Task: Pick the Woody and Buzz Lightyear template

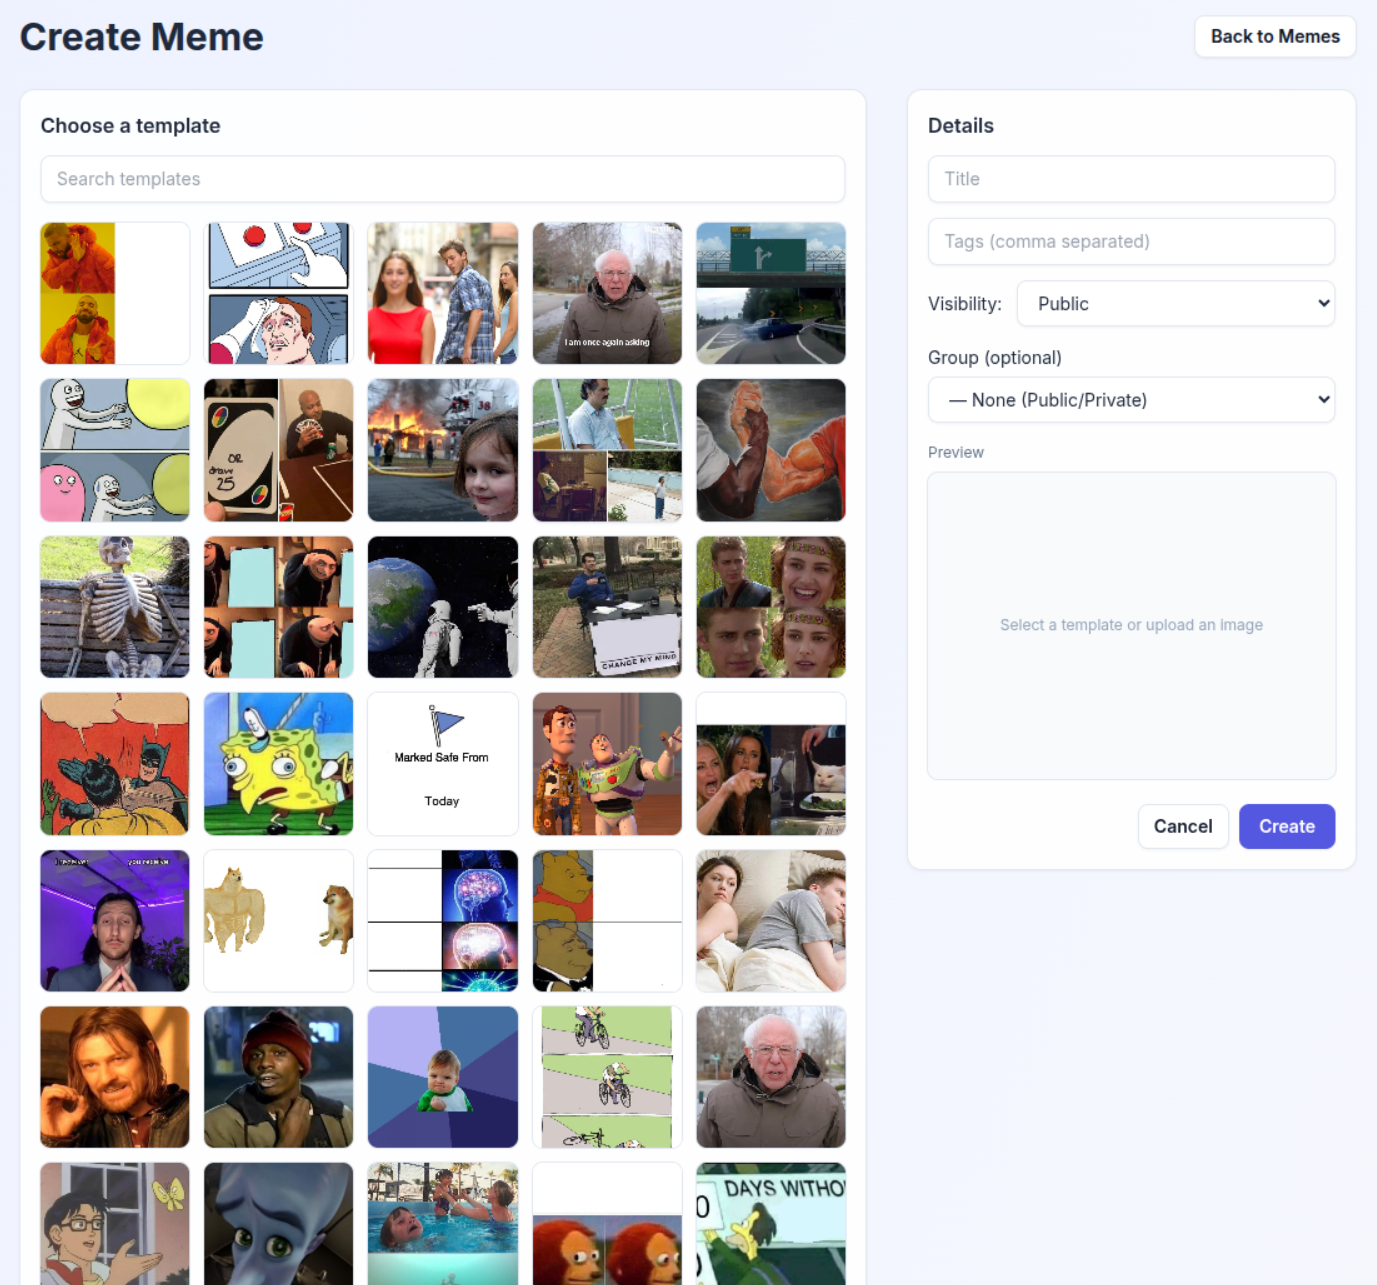Action: point(607,764)
